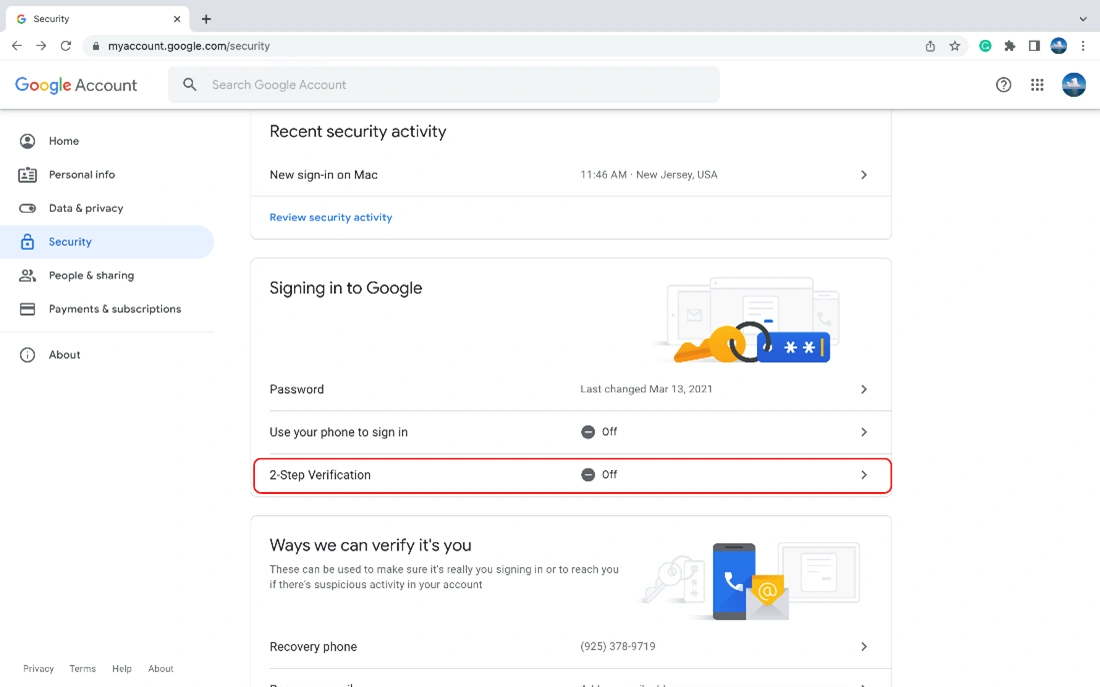Focus the Search Google Account field

point(443,85)
